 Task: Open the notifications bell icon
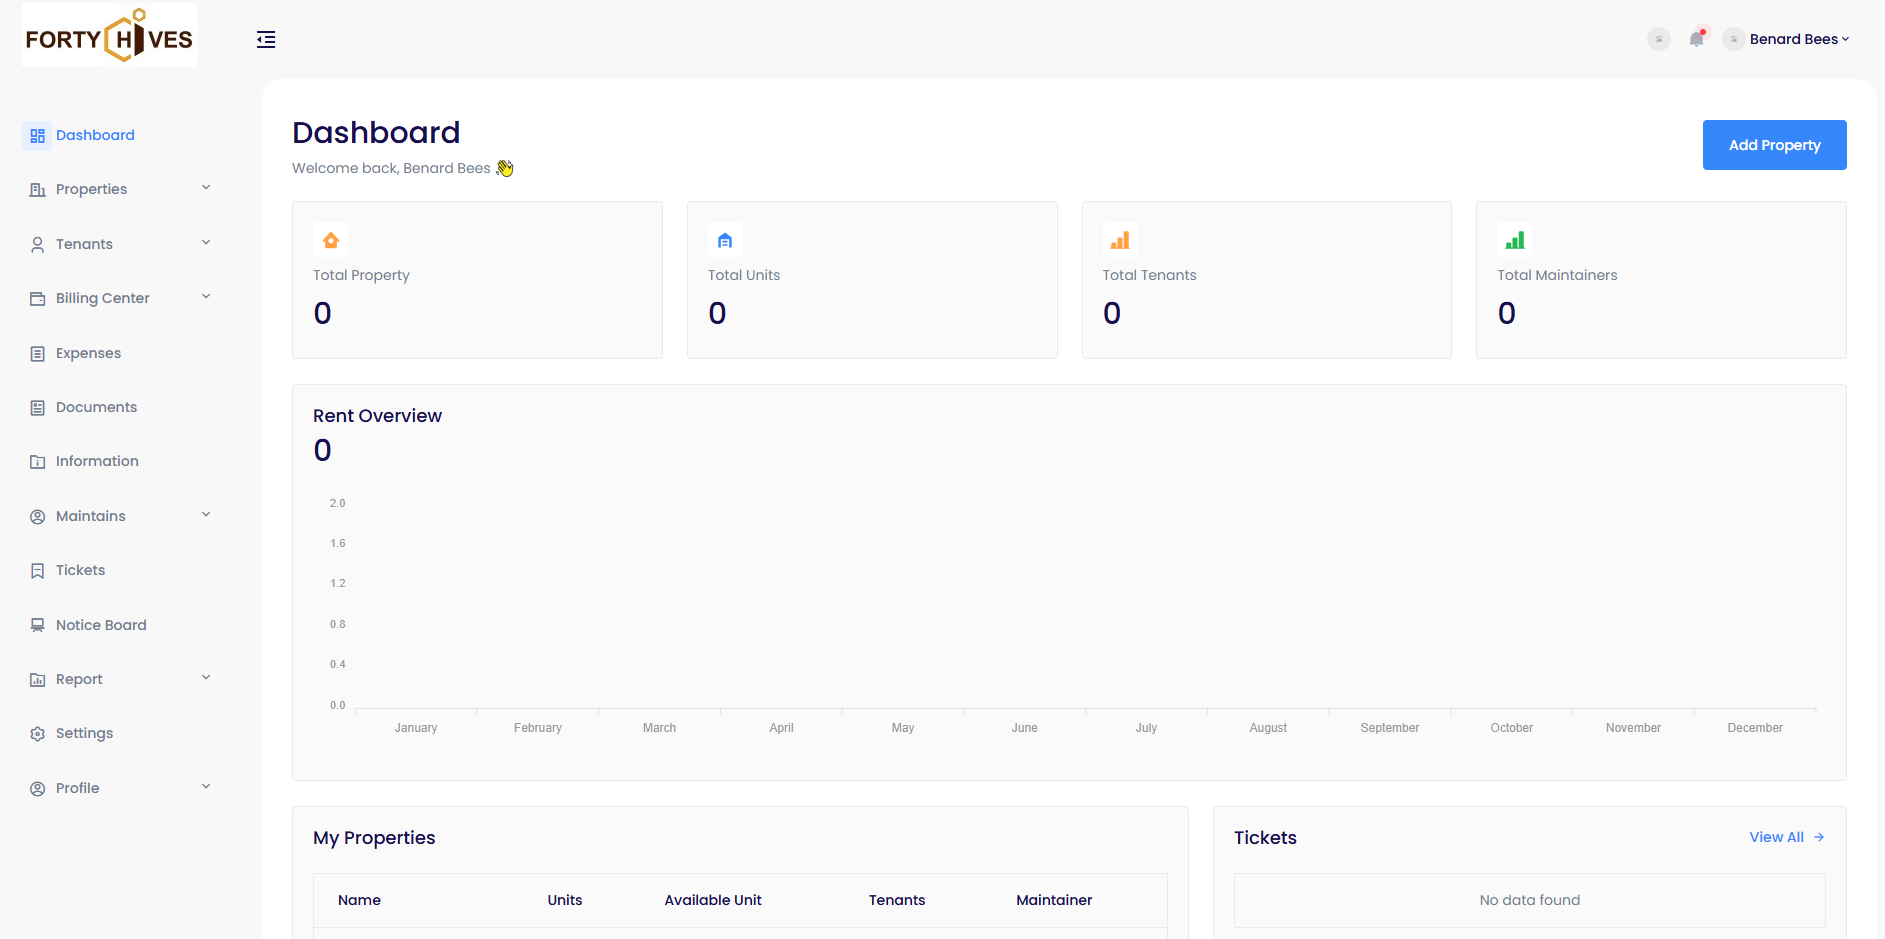tap(1697, 39)
